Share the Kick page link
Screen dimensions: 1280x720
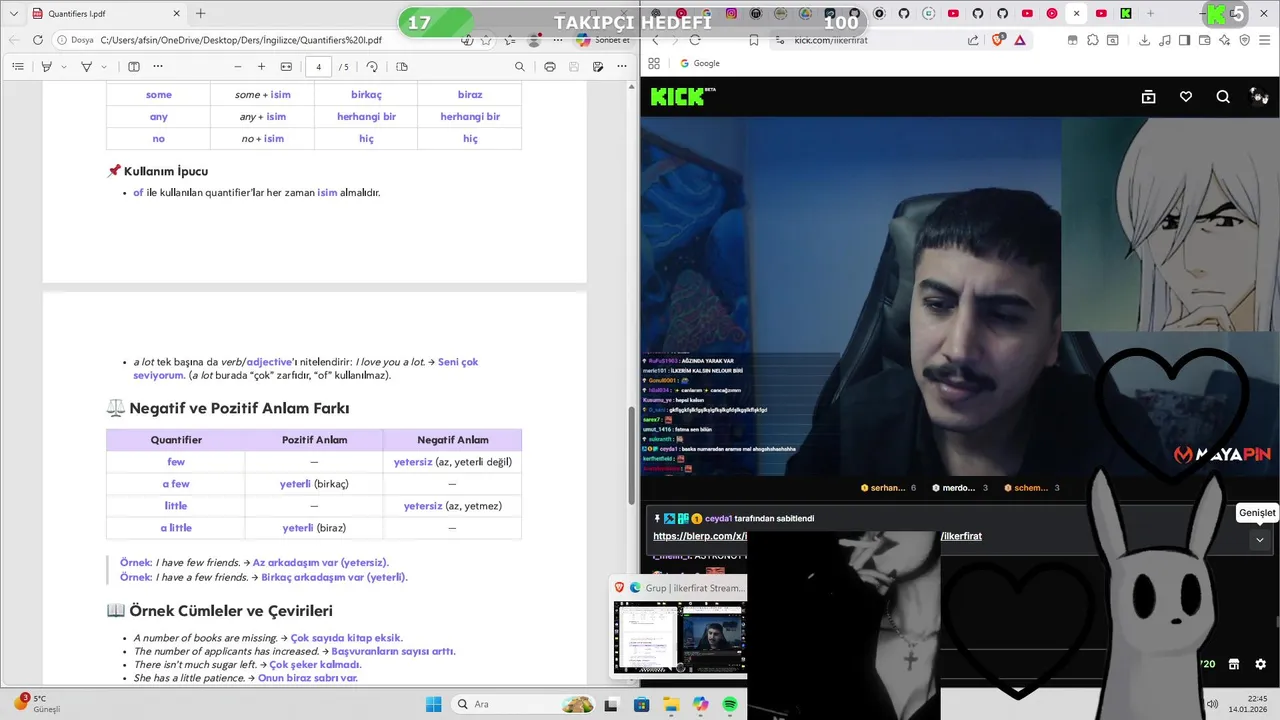click(974, 40)
